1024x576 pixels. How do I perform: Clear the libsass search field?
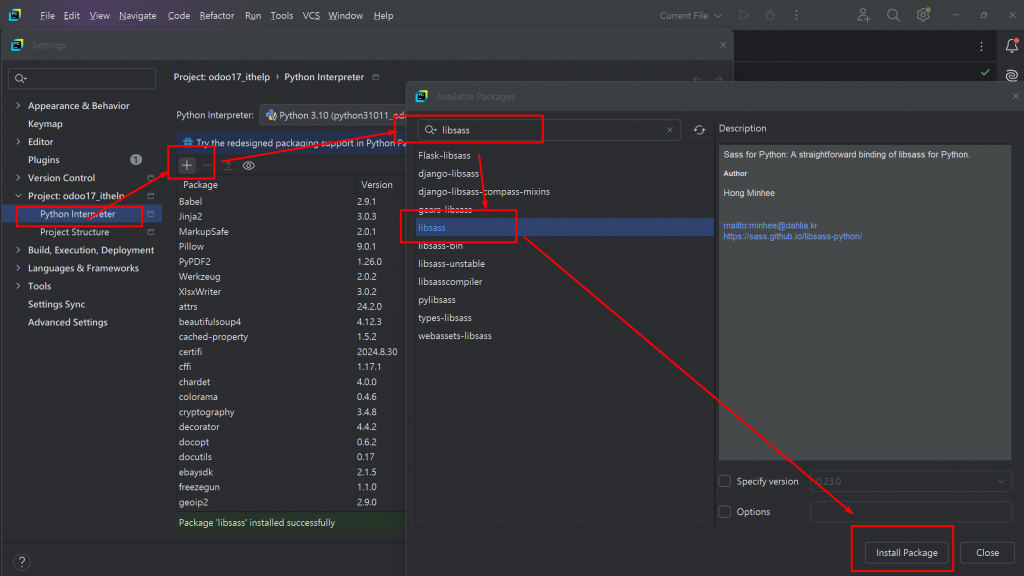669,130
